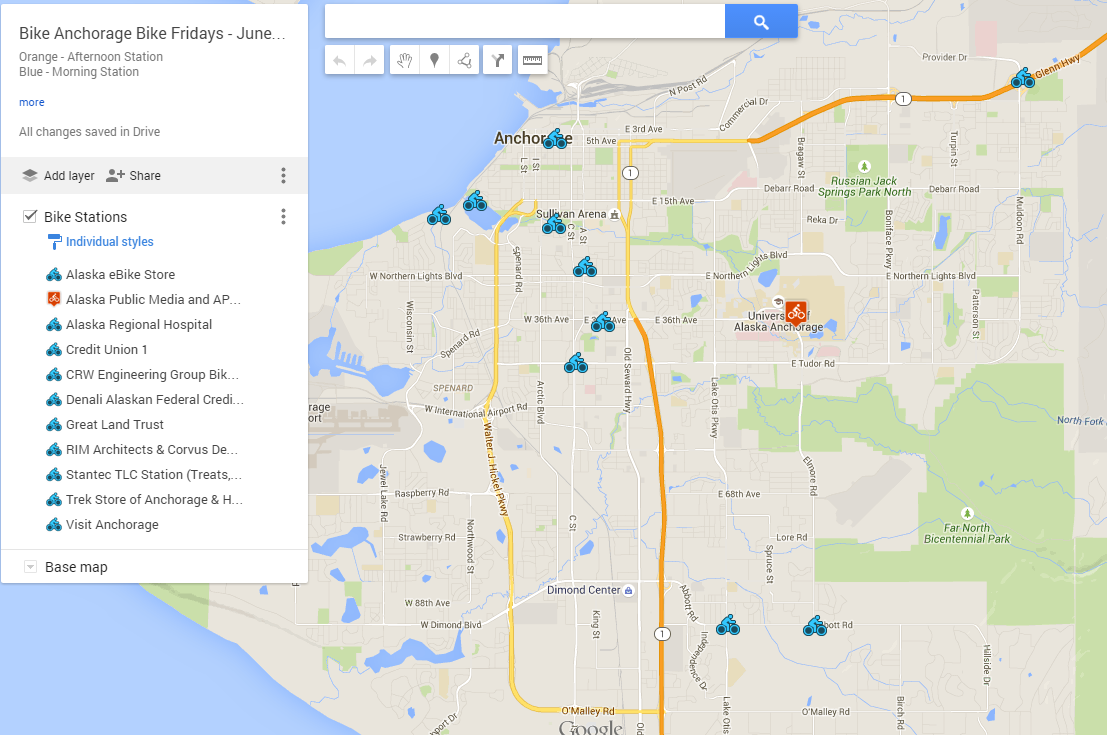
Task: Click the bike marker near E 36th Ave
Action: (x=602, y=322)
